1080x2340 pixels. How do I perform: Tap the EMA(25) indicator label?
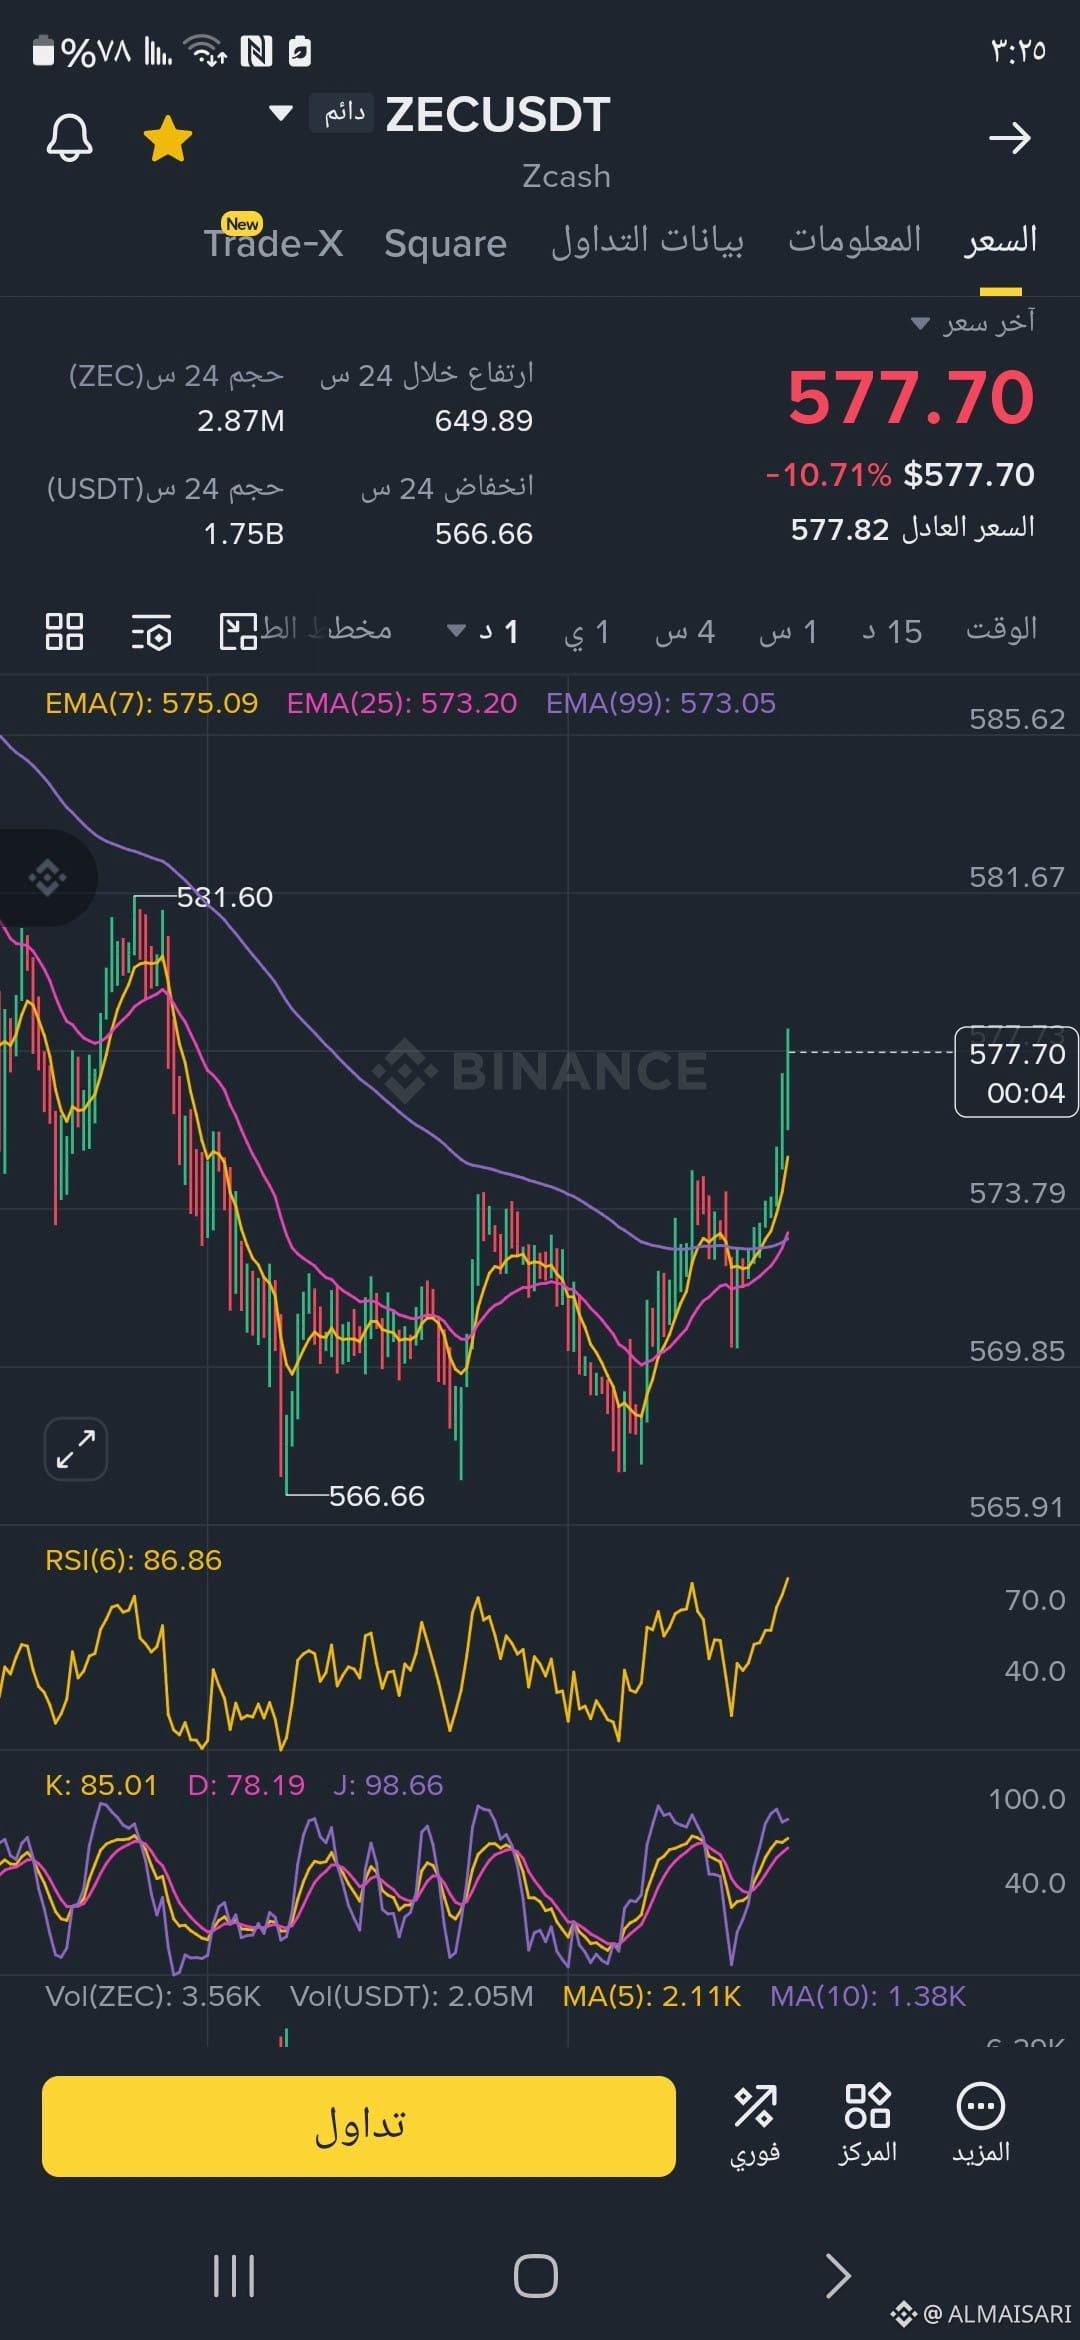click(402, 703)
